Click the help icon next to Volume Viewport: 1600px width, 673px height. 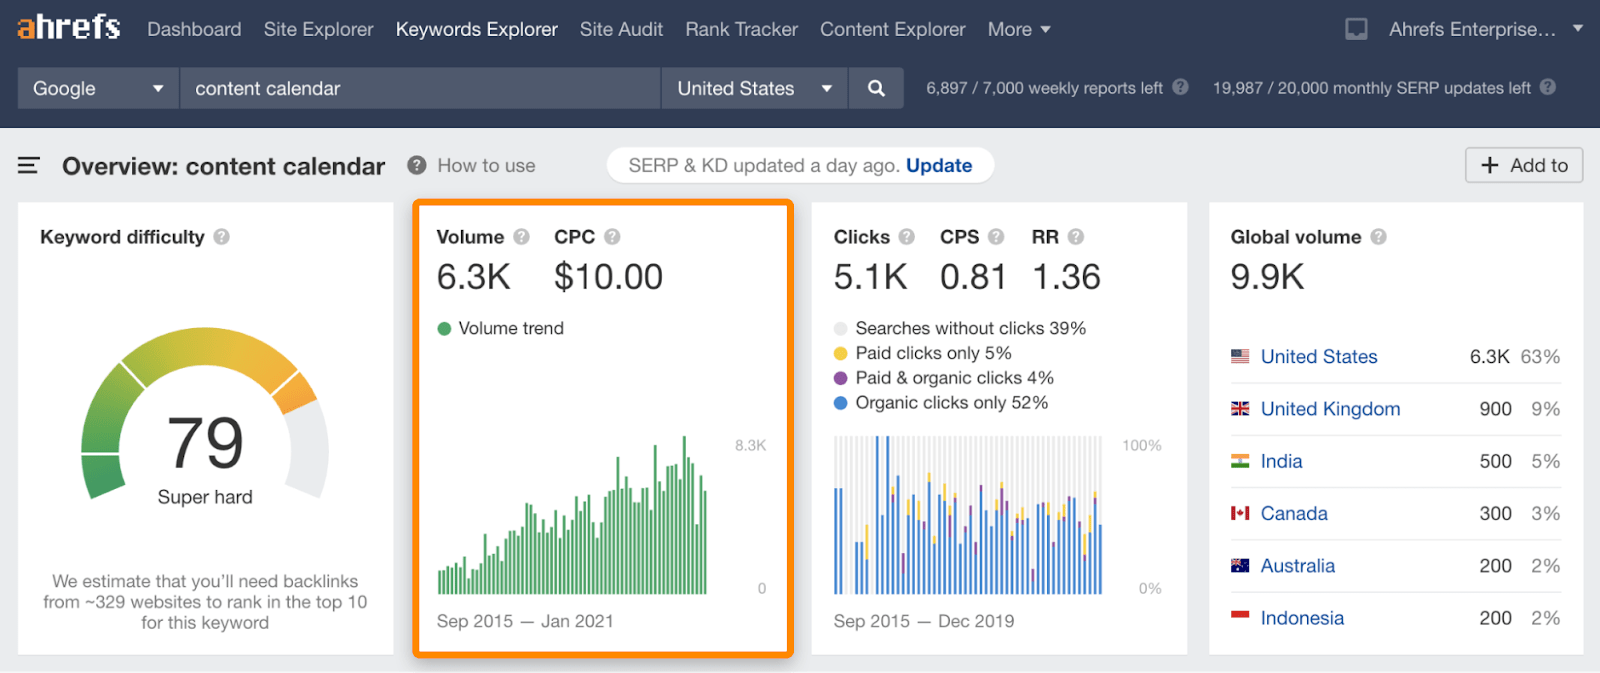521,237
